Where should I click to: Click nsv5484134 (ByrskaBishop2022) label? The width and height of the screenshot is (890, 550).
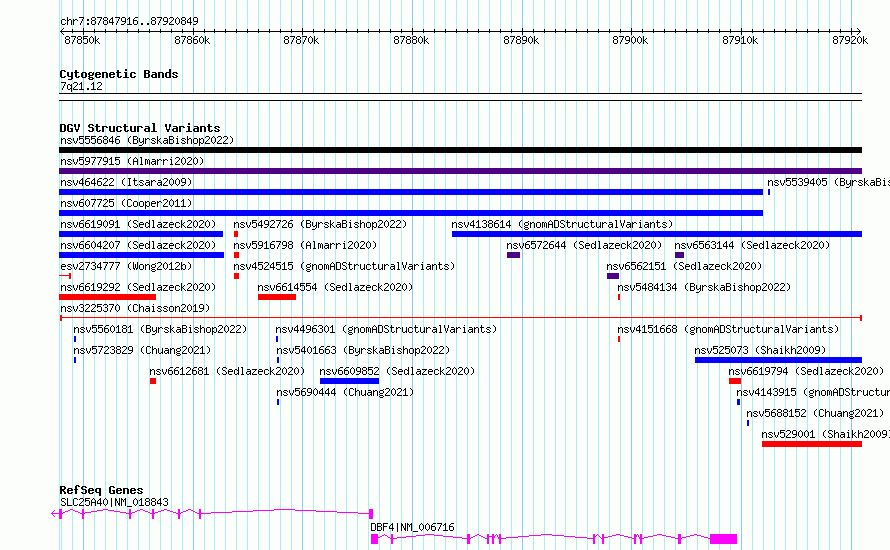pyautogui.click(x=704, y=287)
